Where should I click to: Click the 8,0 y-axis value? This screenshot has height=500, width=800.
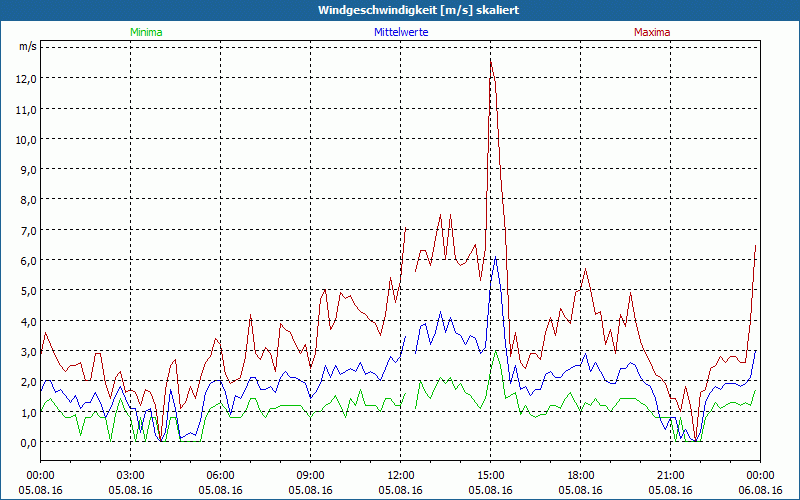tap(30, 199)
